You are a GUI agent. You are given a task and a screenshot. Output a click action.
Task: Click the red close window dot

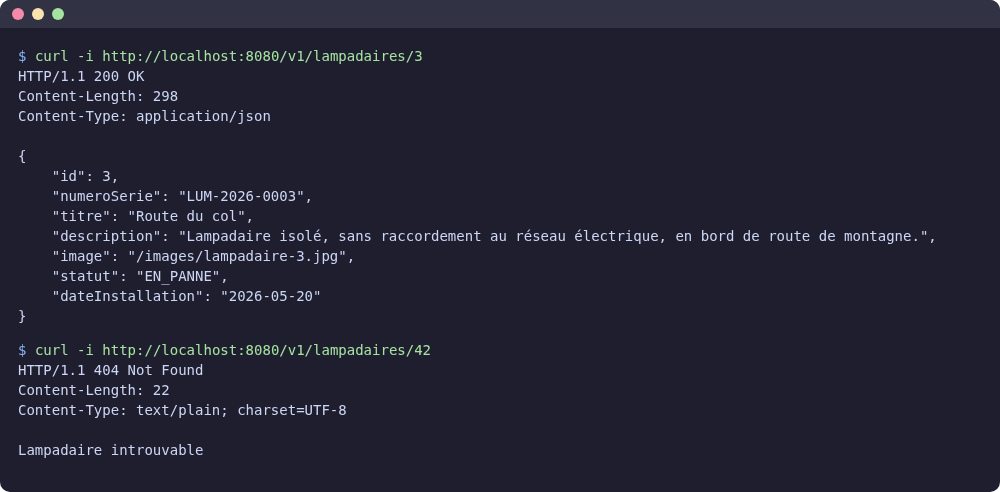click(x=18, y=14)
